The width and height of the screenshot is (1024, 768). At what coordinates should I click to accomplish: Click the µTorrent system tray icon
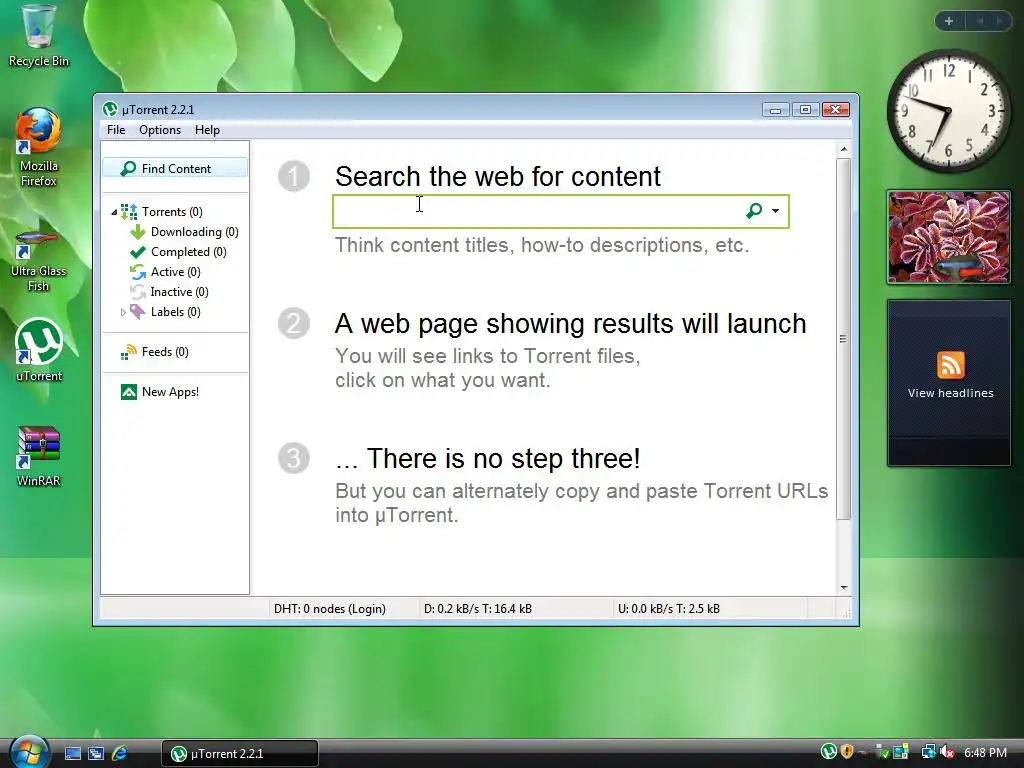[x=829, y=752]
